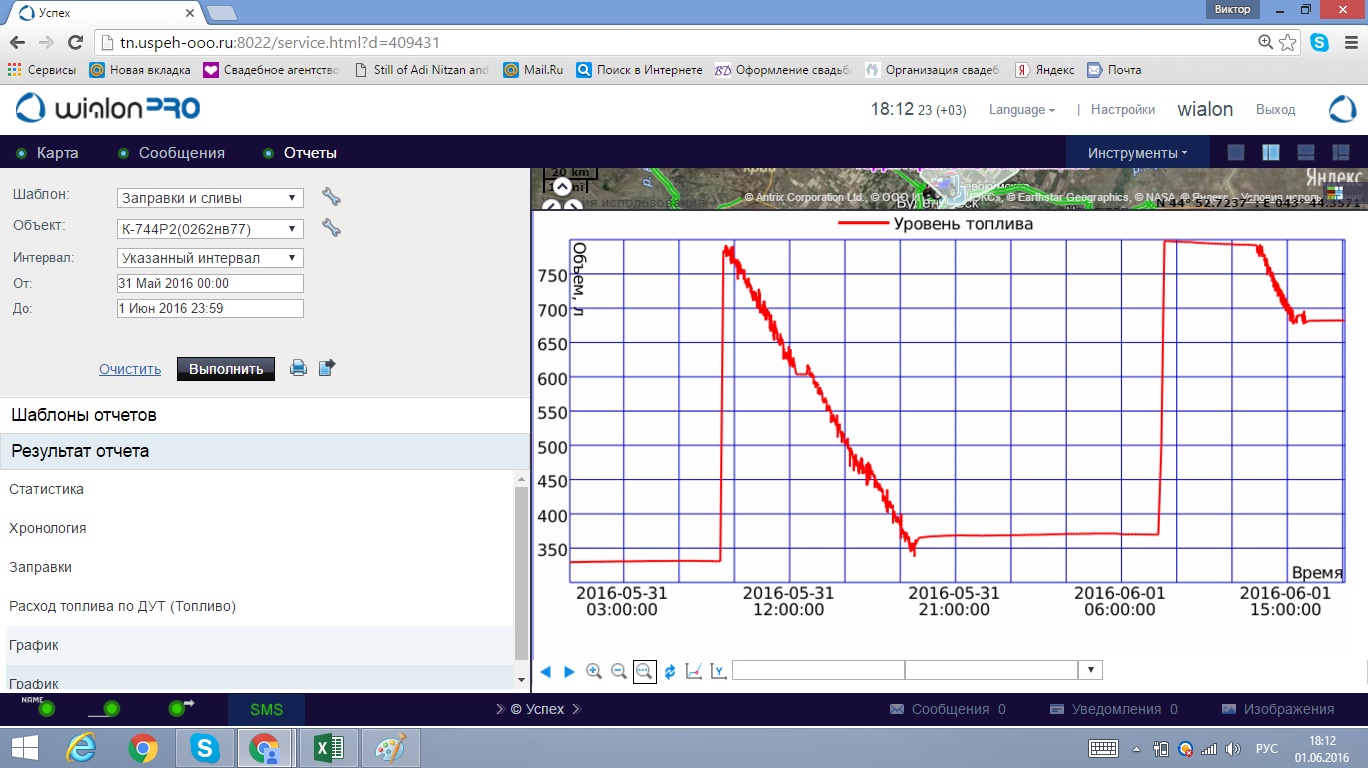Screen dimensions: 1368x768
Task: Toggle the NAME indicator in bottom bar
Action: (46, 709)
